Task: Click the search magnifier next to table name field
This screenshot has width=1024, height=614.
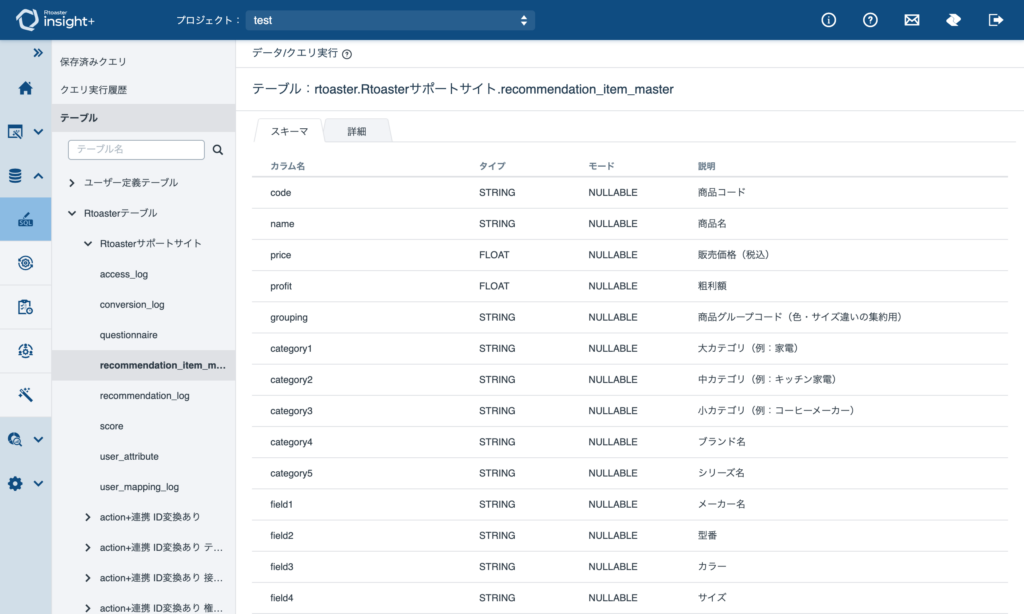Action: 218,150
